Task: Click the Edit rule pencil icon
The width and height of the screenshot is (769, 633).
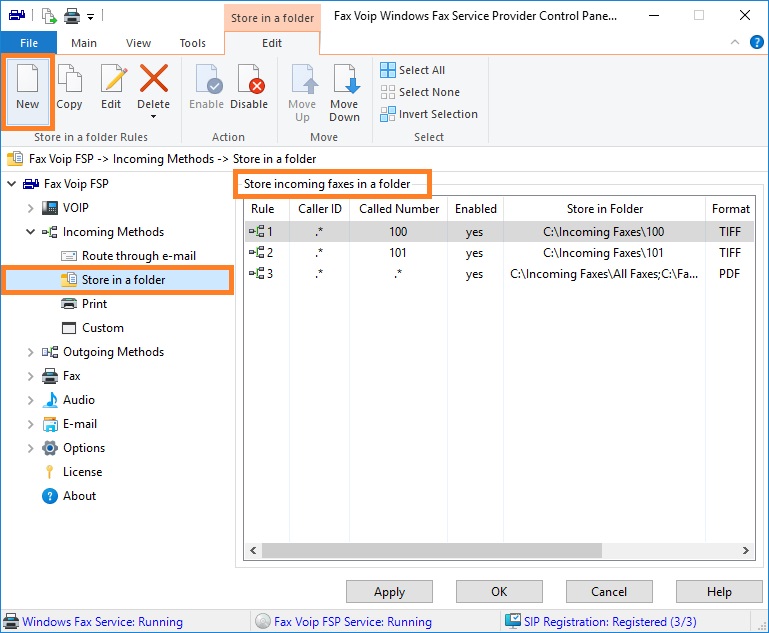Action: pyautogui.click(x=113, y=78)
